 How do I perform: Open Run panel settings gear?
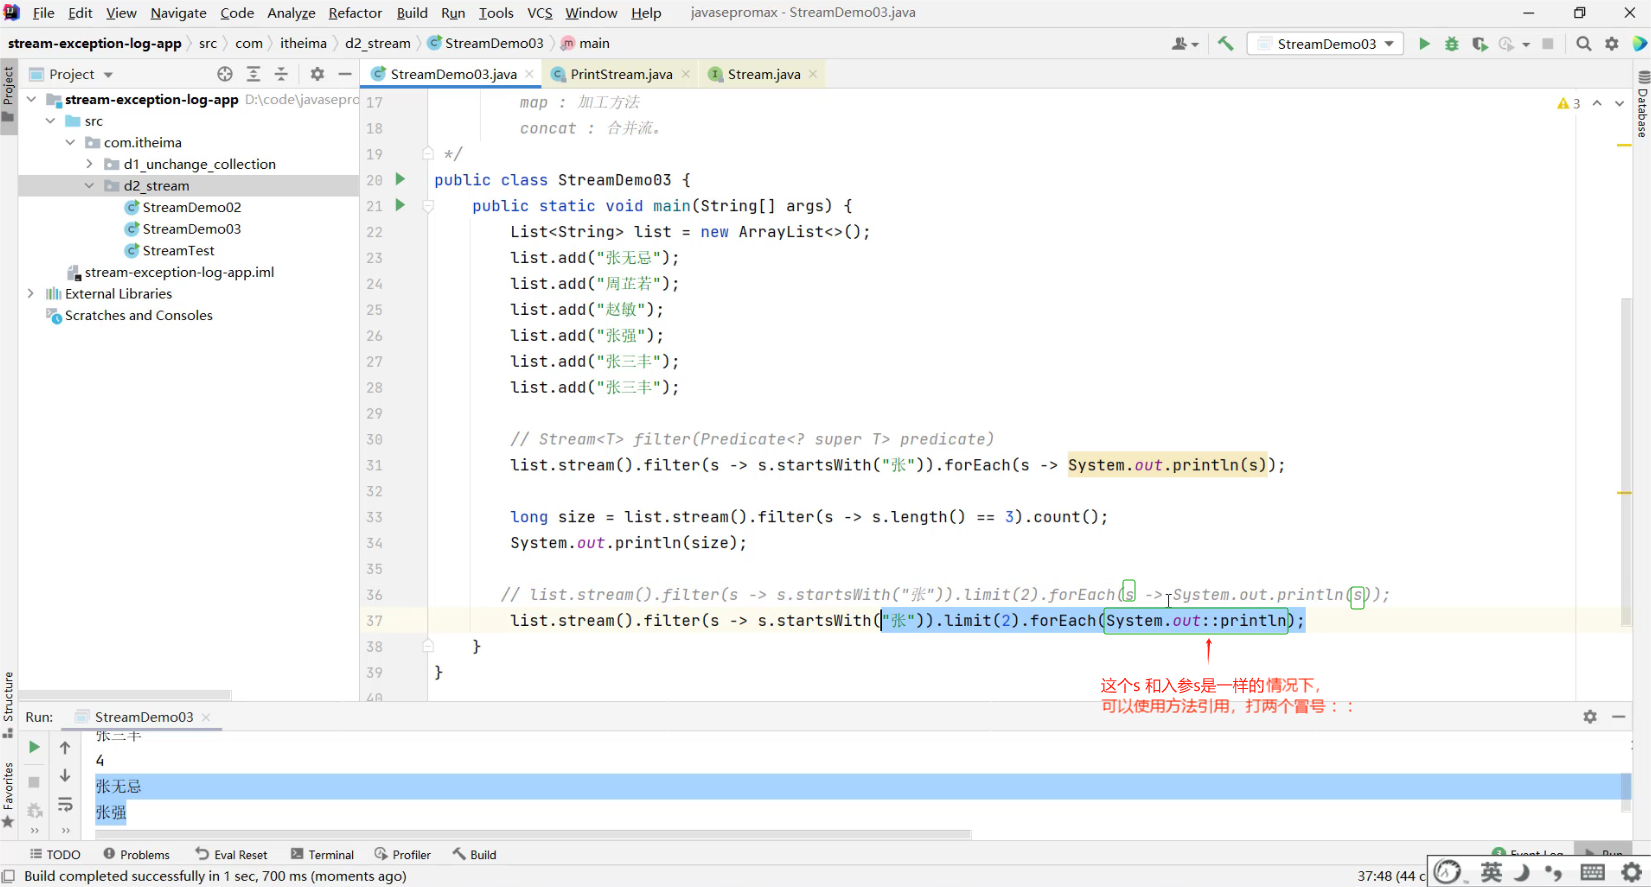(x=1590, y=717)
